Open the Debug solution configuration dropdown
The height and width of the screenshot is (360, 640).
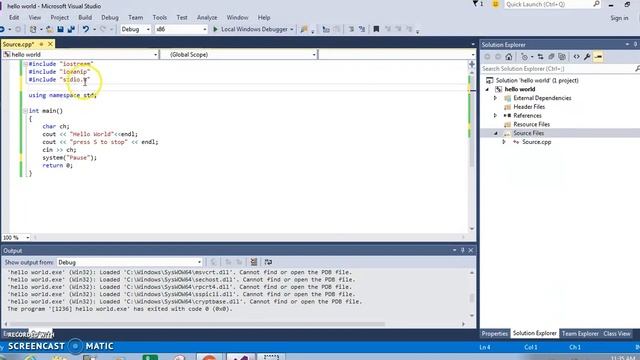136,29
